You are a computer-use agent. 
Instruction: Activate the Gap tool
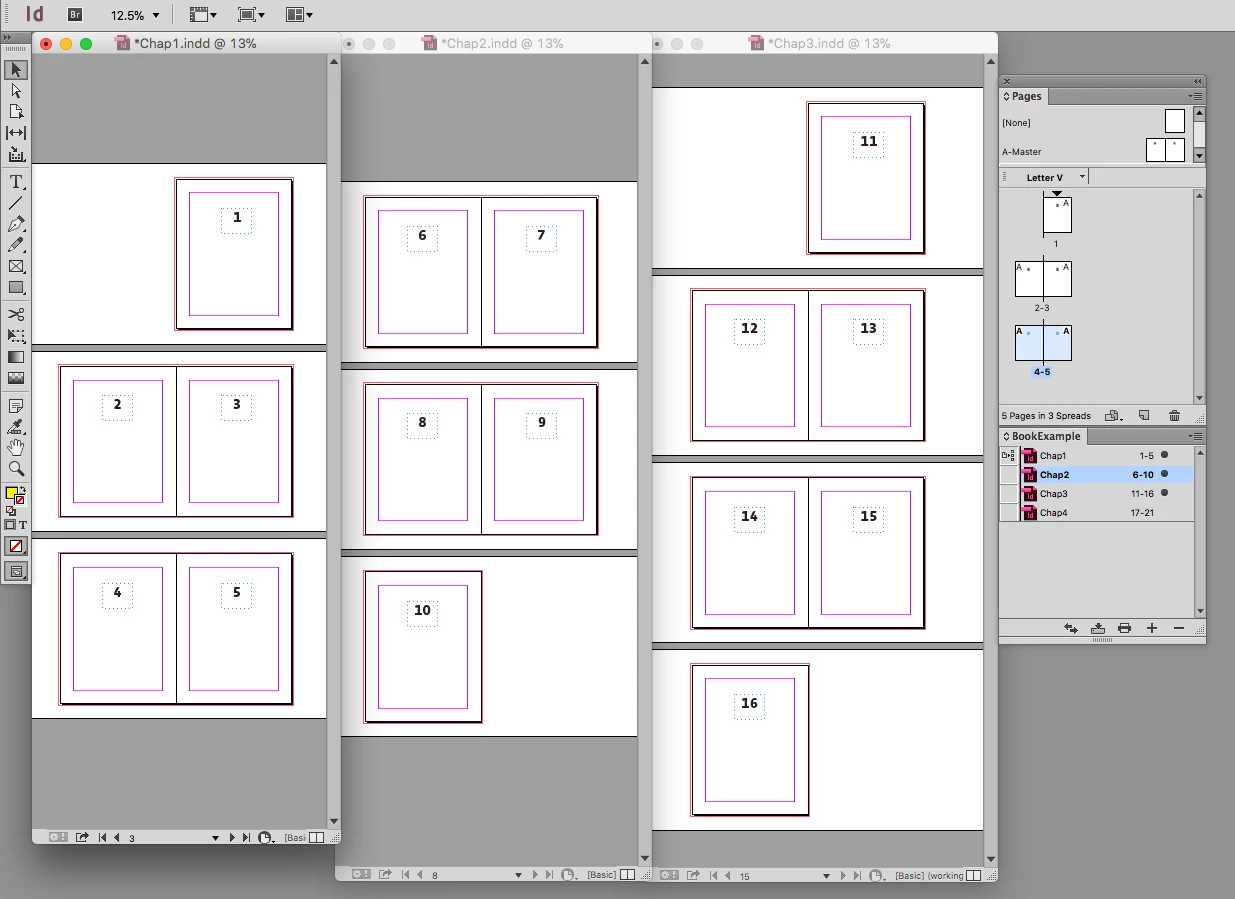point(16,133)
